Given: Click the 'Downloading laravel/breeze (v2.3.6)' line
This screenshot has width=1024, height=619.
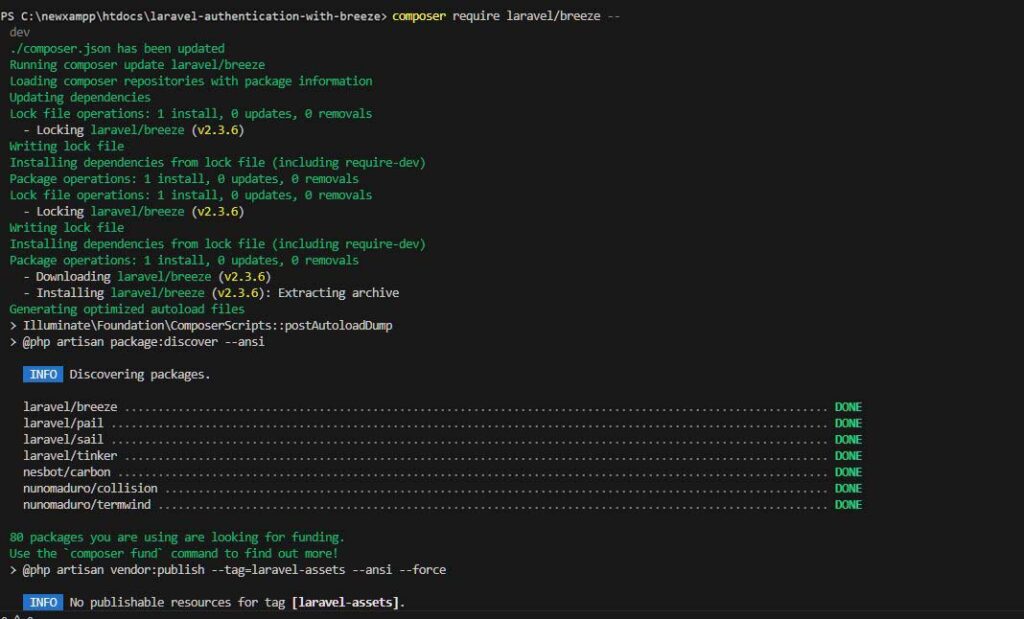Looking at the screenshot, I should click(147, 276).
